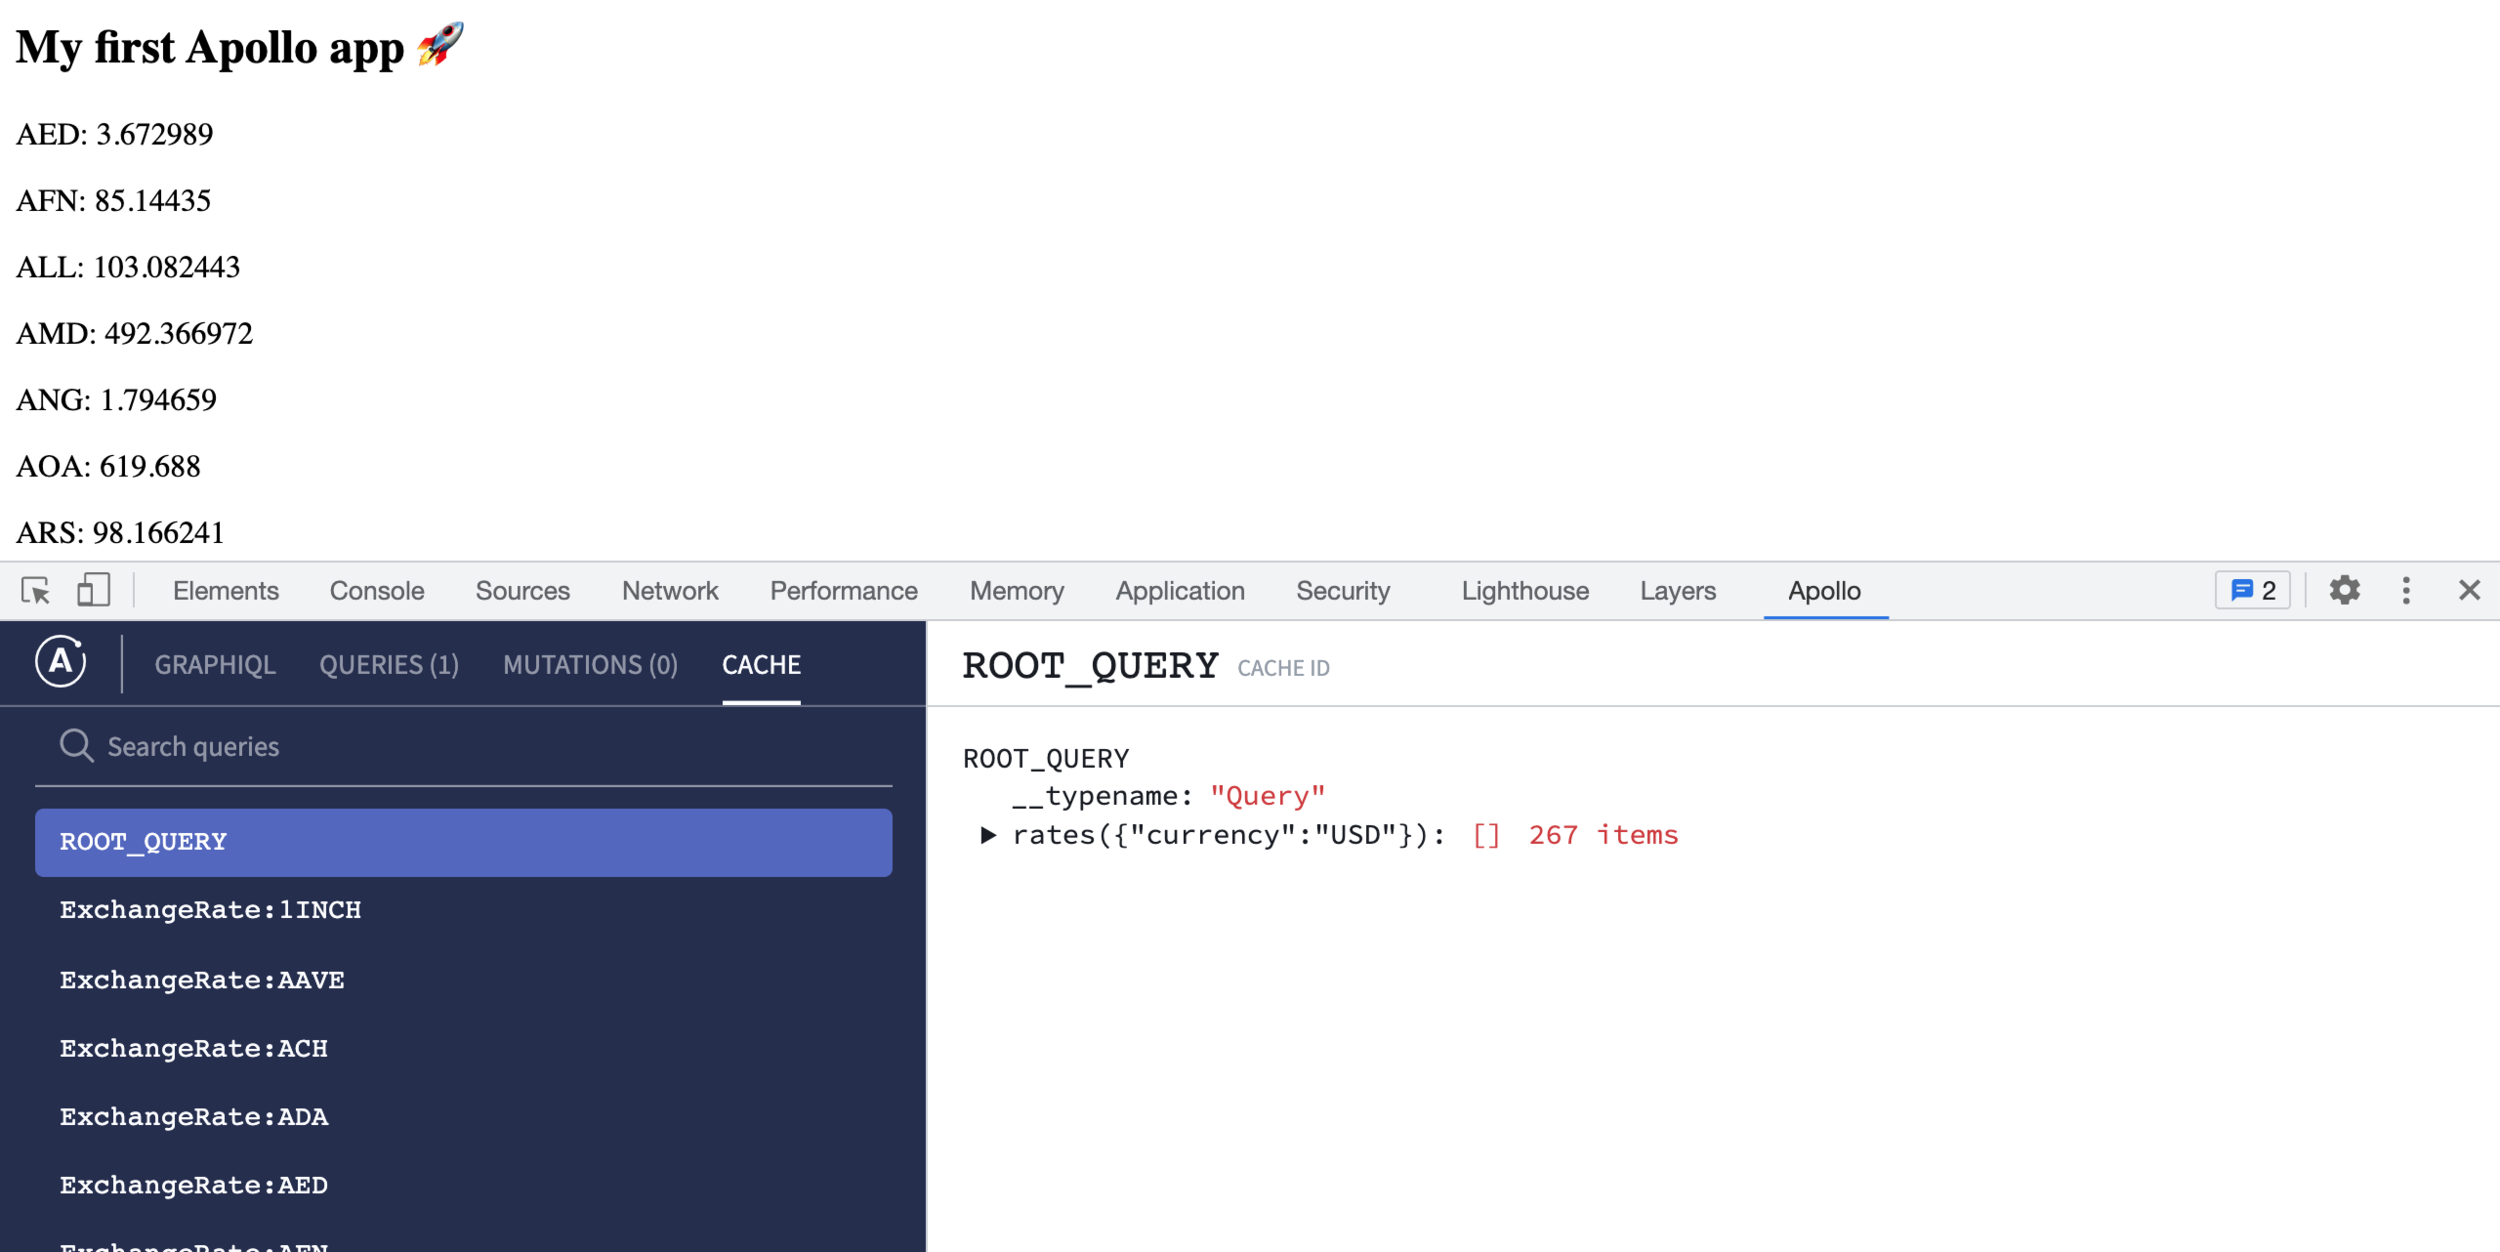
Task: Click the messages issues badge showing 2
Action: click(2252, 591)
